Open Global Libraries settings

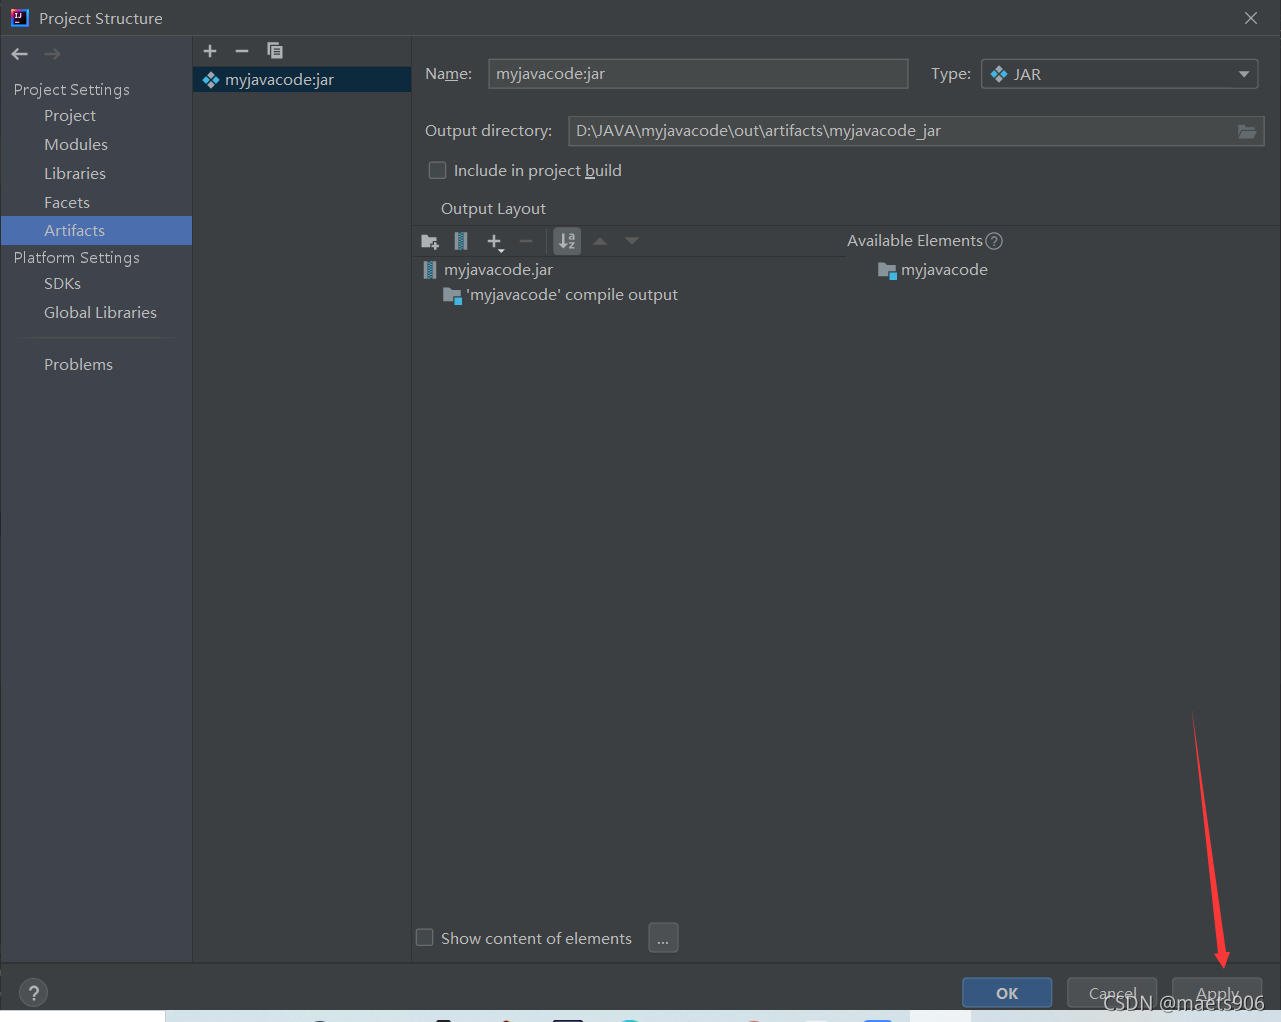100,313
